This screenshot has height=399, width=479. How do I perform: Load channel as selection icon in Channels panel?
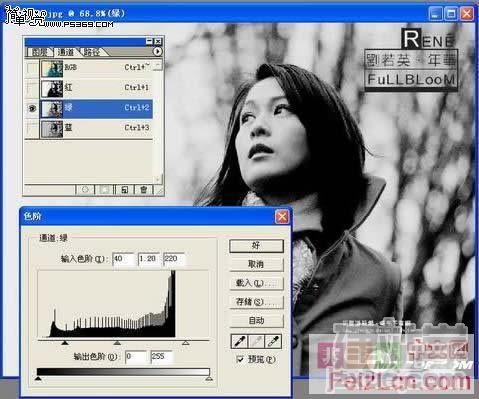point(85,190)
